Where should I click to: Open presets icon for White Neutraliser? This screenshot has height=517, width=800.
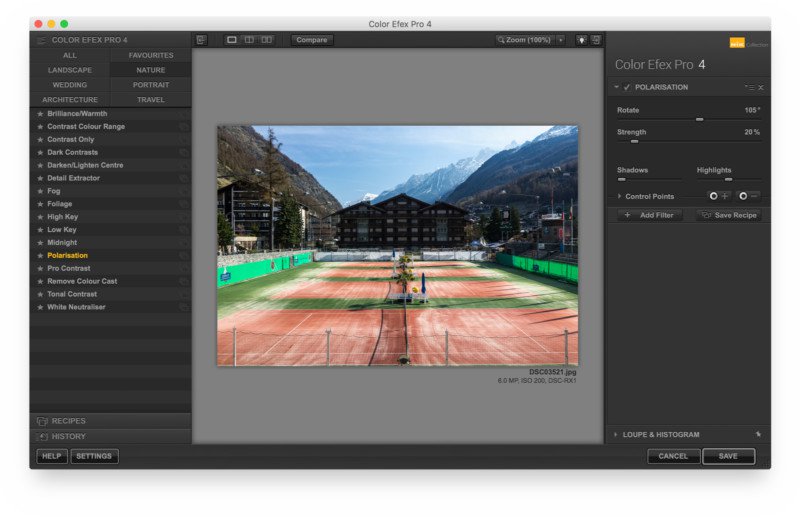[184, 307]
